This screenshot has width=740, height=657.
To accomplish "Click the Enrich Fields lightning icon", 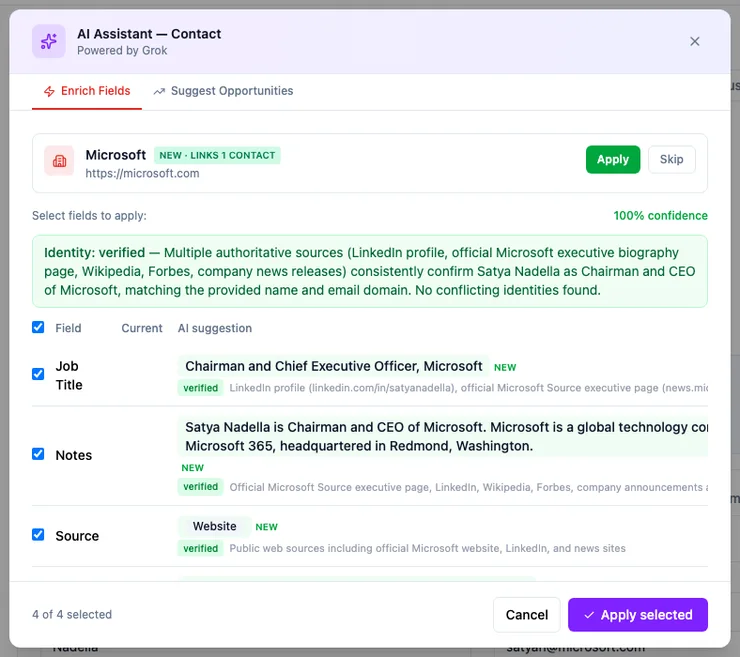I will tap(50, 91).
